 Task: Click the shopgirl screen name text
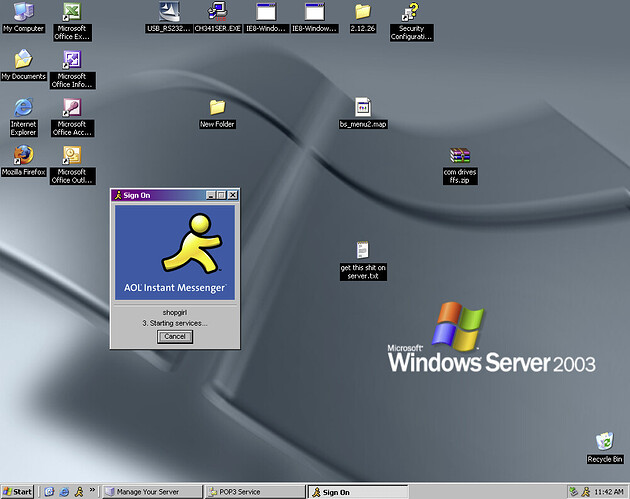pos(175,312)
